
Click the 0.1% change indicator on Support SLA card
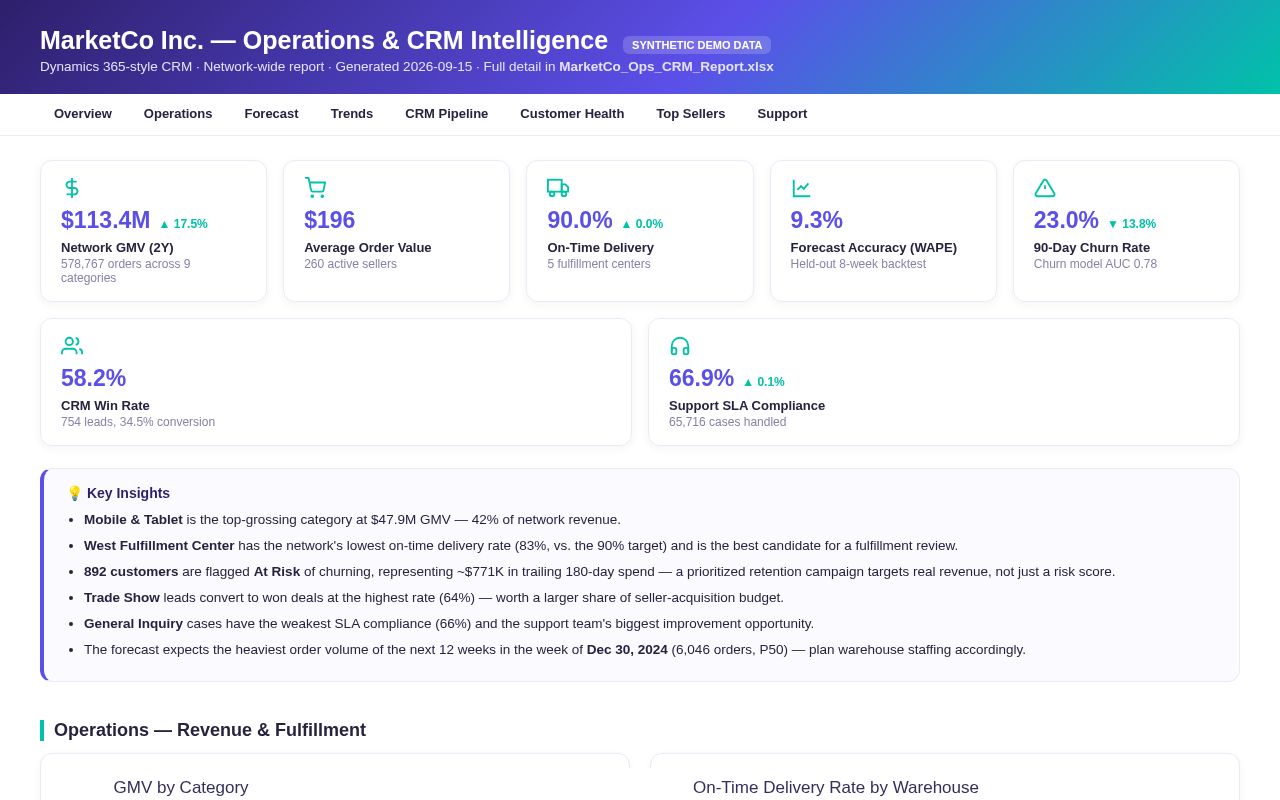(x=763, y=382)
